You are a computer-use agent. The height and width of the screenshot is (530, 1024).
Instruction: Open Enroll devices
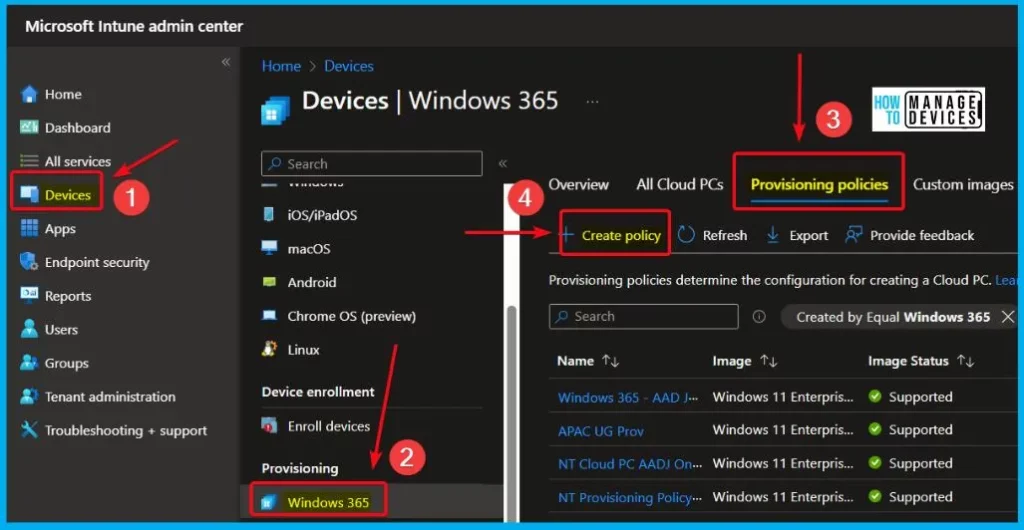point(316,426)
